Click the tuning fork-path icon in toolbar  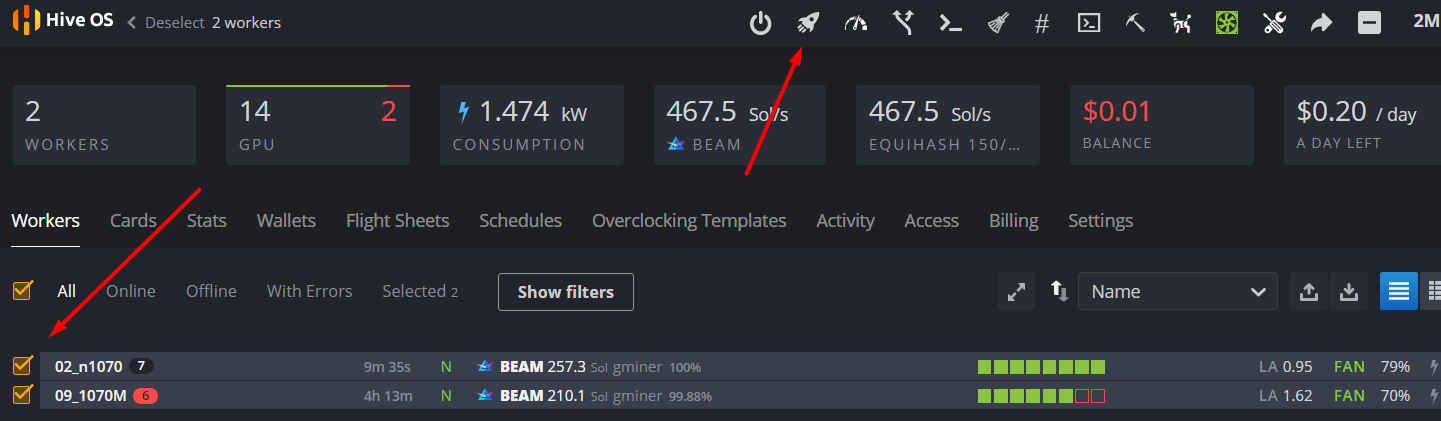coord(904,23)
